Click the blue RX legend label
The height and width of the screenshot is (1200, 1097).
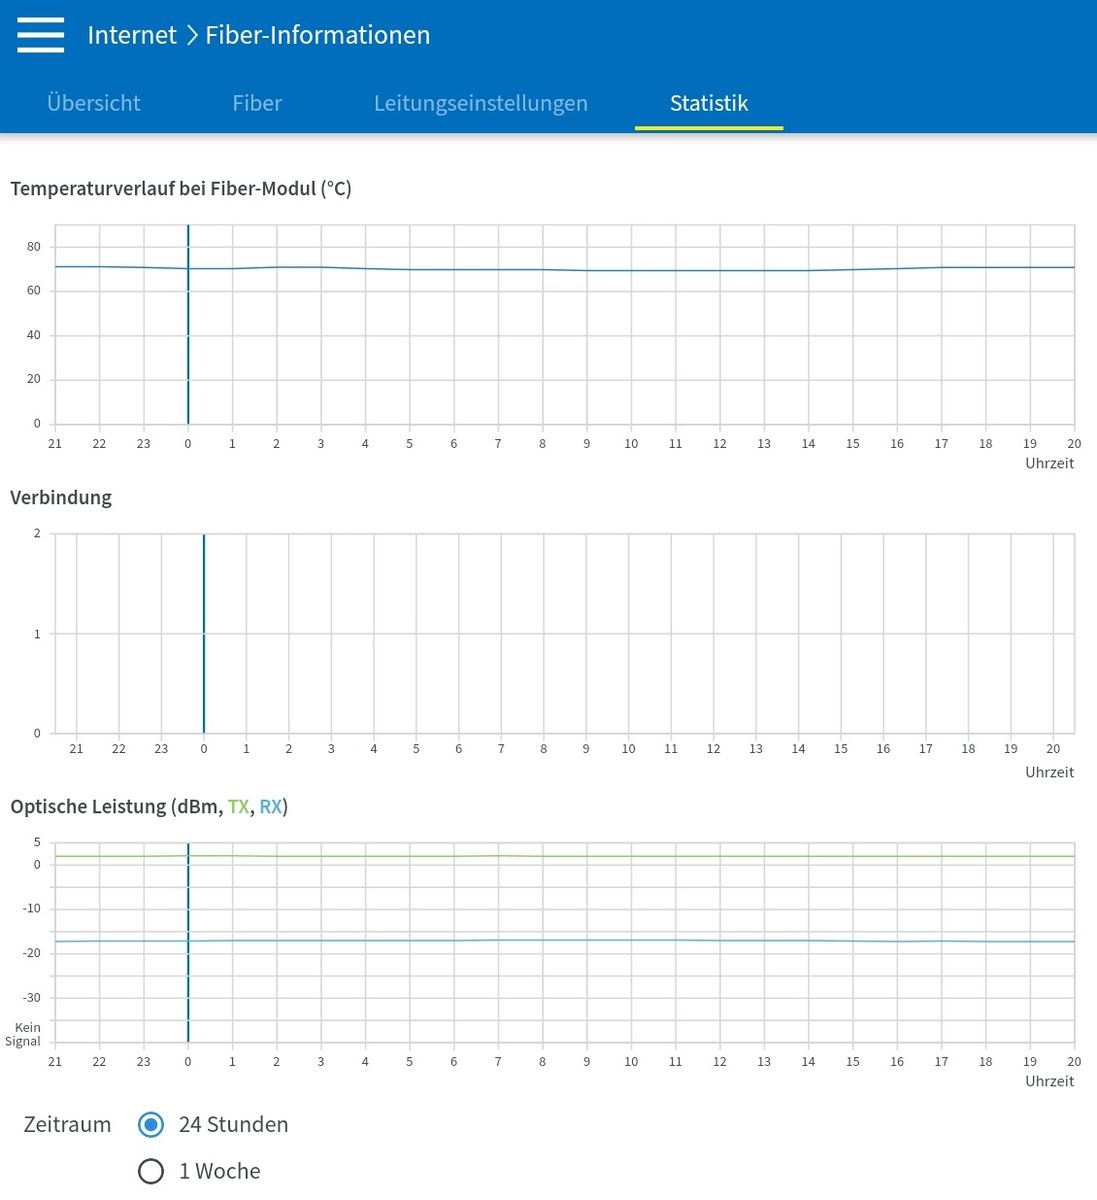[270, 807]
